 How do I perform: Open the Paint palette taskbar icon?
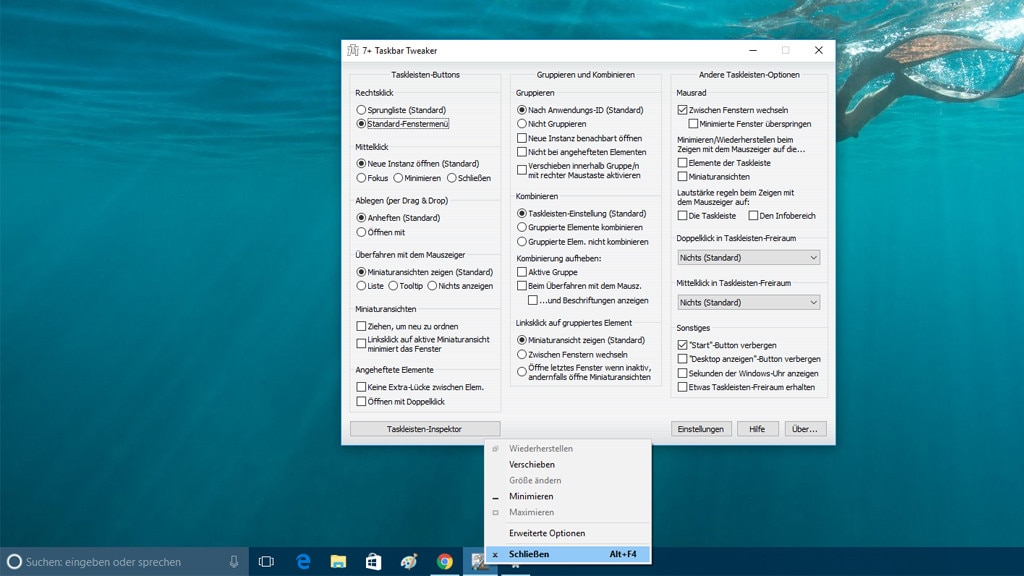coord(409,562)
